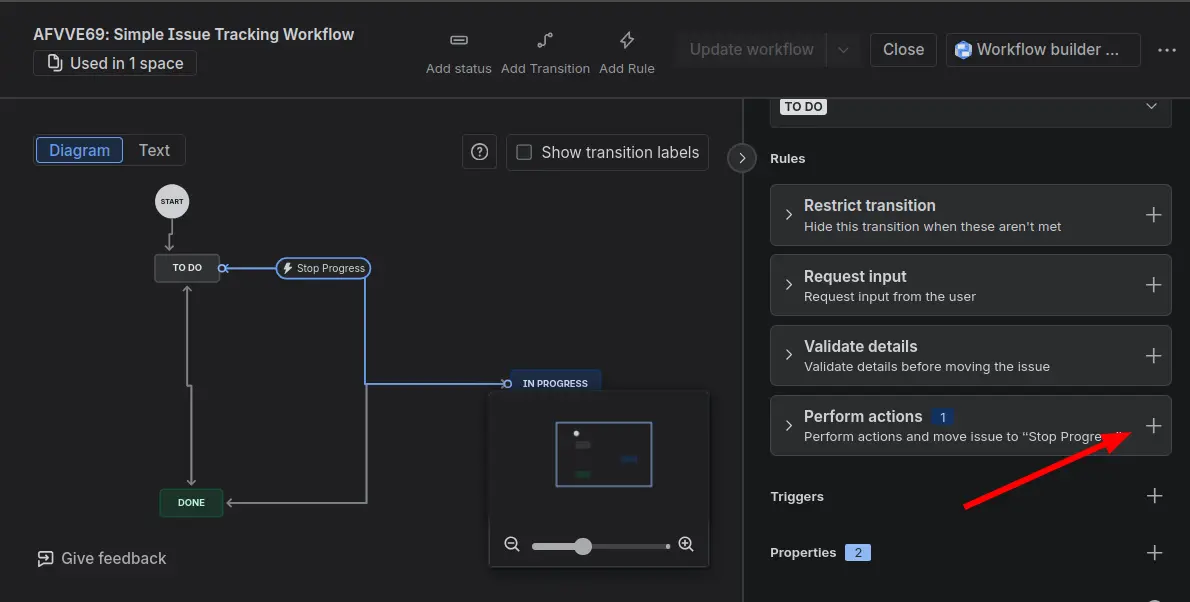Click the Give feedback link
1190x602 pixels.
(102, 559)
